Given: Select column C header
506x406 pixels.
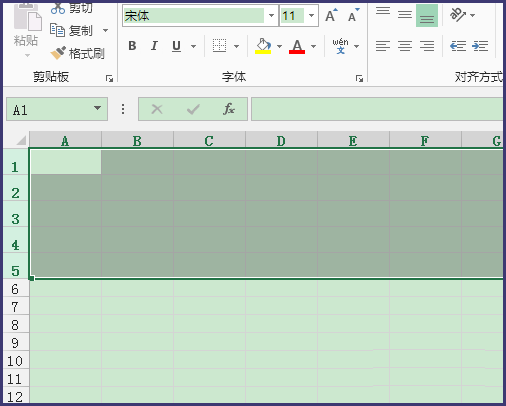Looking at the screenshot, I should [209, 140].
